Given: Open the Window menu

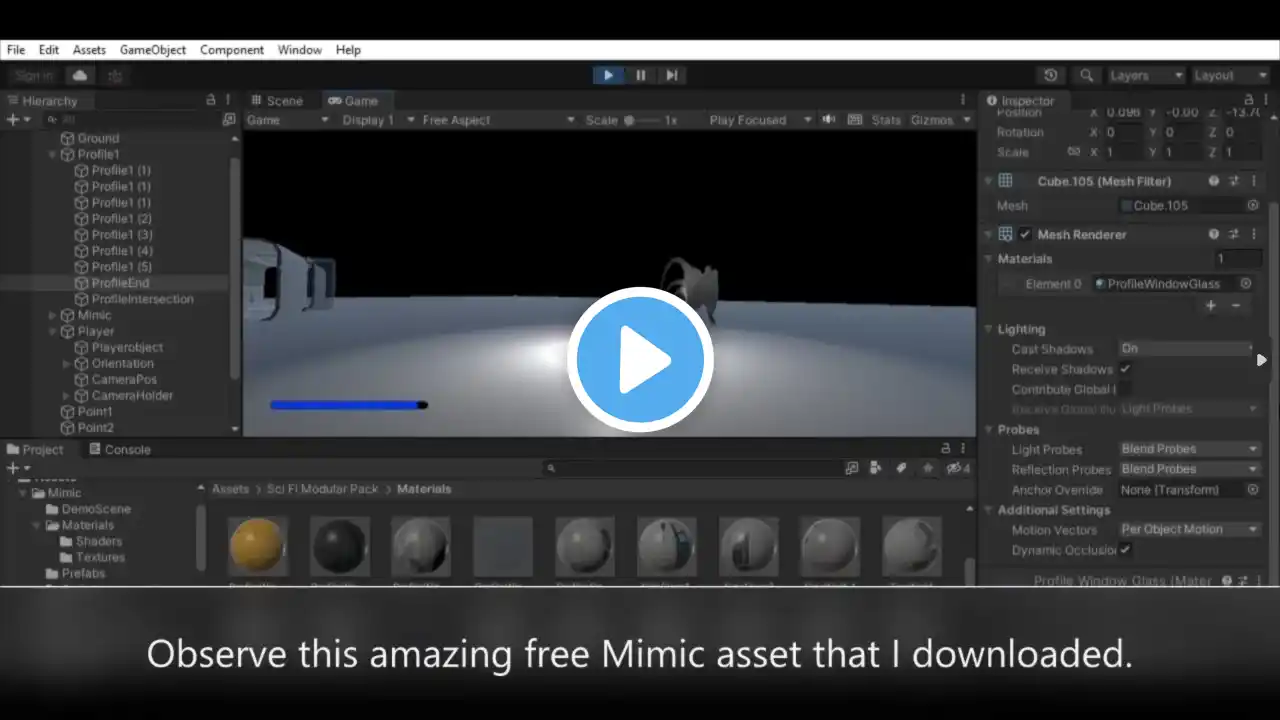Looking at the screenshot, I should coord(300,50).
